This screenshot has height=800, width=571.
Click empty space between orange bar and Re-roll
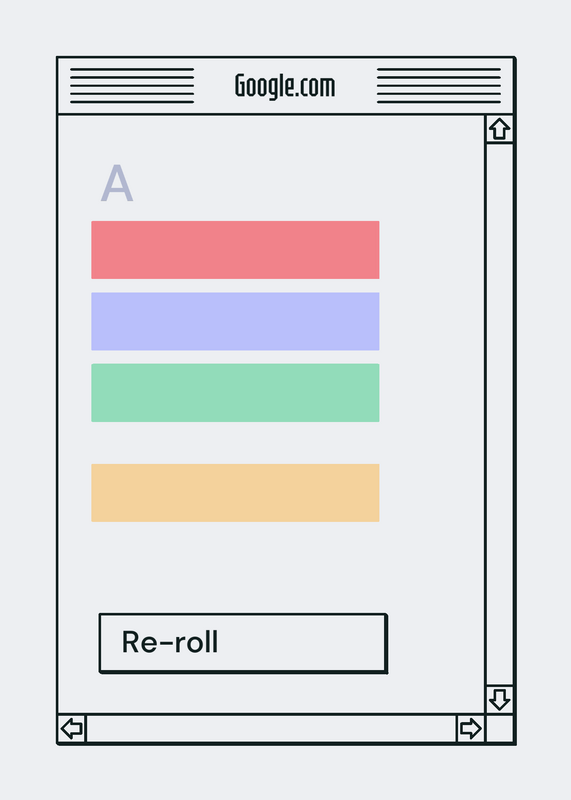235,567
